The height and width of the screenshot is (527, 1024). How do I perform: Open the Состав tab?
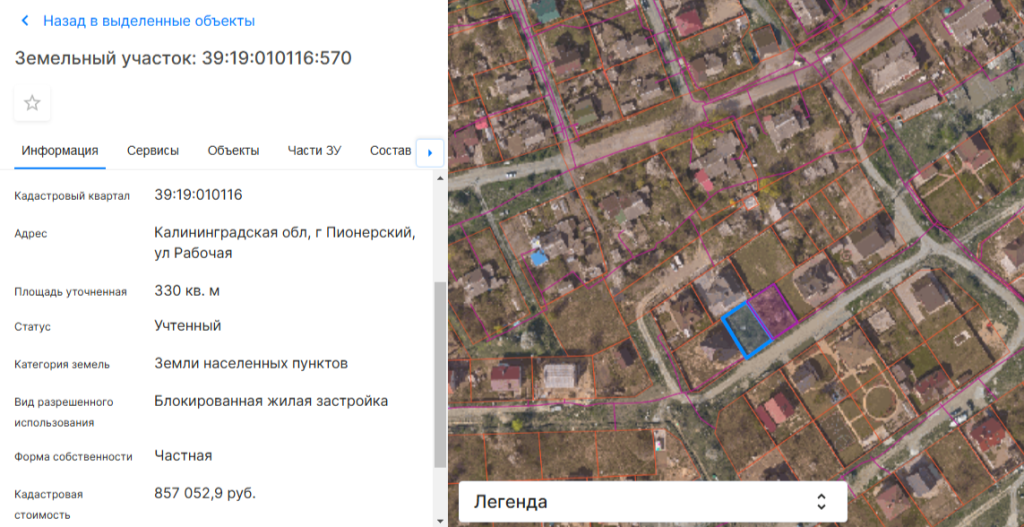pyautogui.click(x=390, y=151)
